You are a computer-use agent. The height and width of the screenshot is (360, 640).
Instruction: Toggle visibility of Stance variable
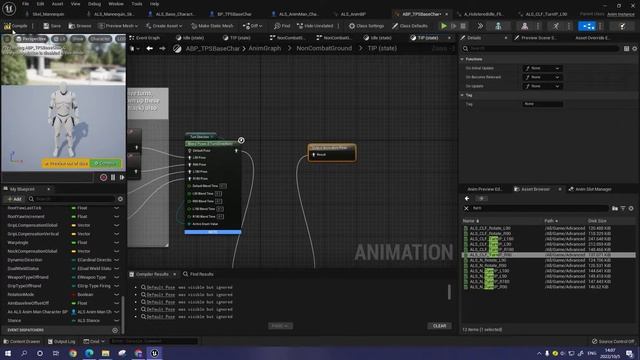coord(116,321)
